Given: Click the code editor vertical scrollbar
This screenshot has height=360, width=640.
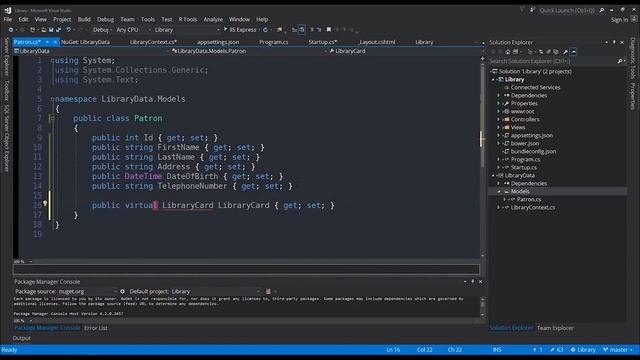Looking at the screenshot, I should point(482,157).
